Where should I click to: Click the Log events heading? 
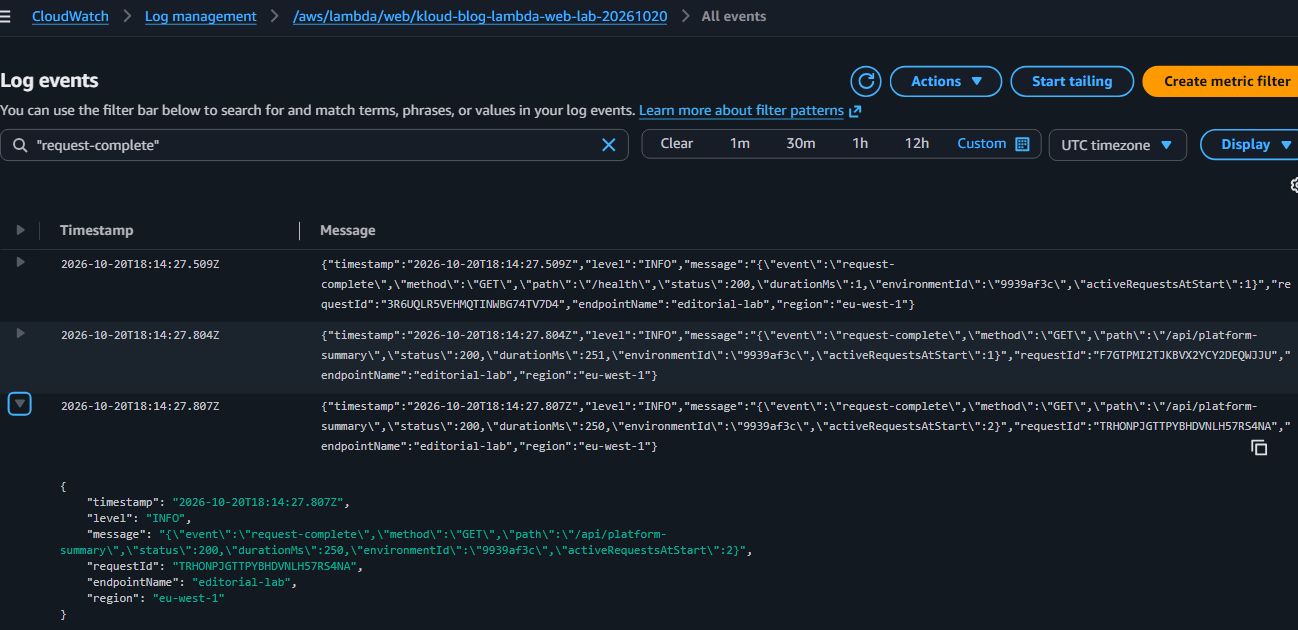coord(49,81)
